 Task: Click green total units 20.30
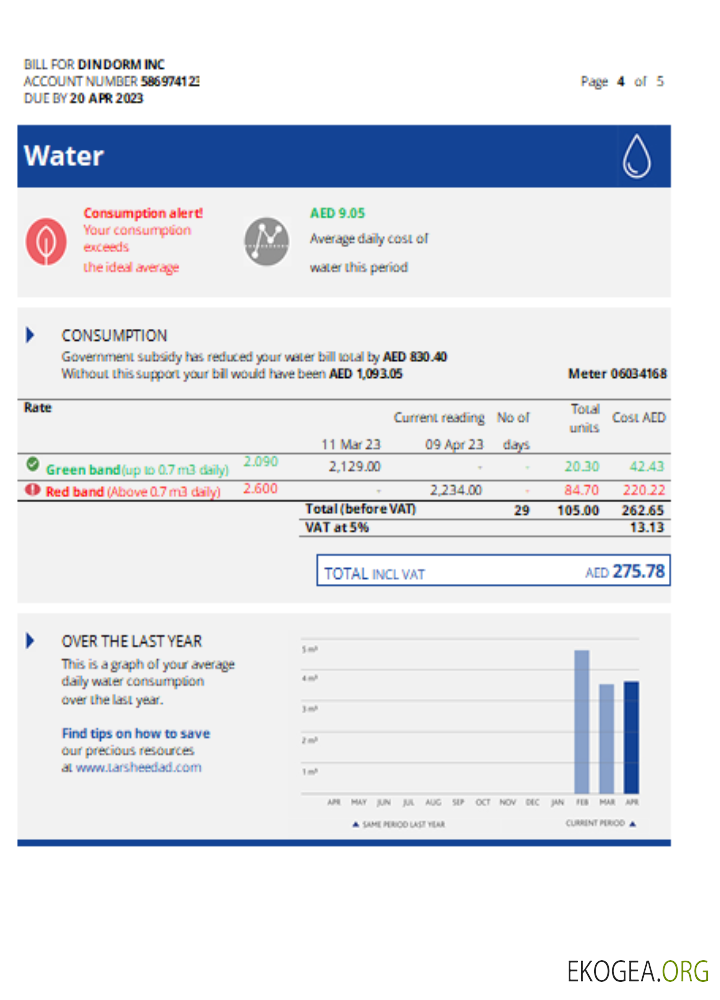tap(582, 467)
